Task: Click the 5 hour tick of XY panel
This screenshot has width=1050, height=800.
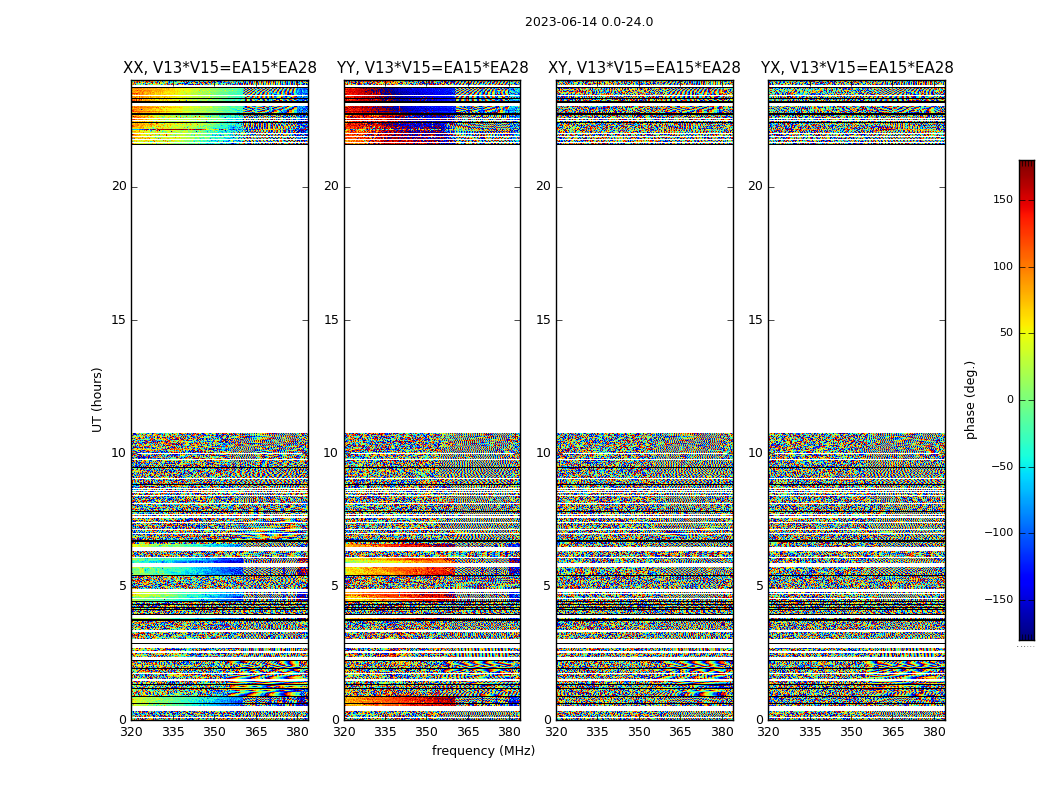Action: point(547,586)
